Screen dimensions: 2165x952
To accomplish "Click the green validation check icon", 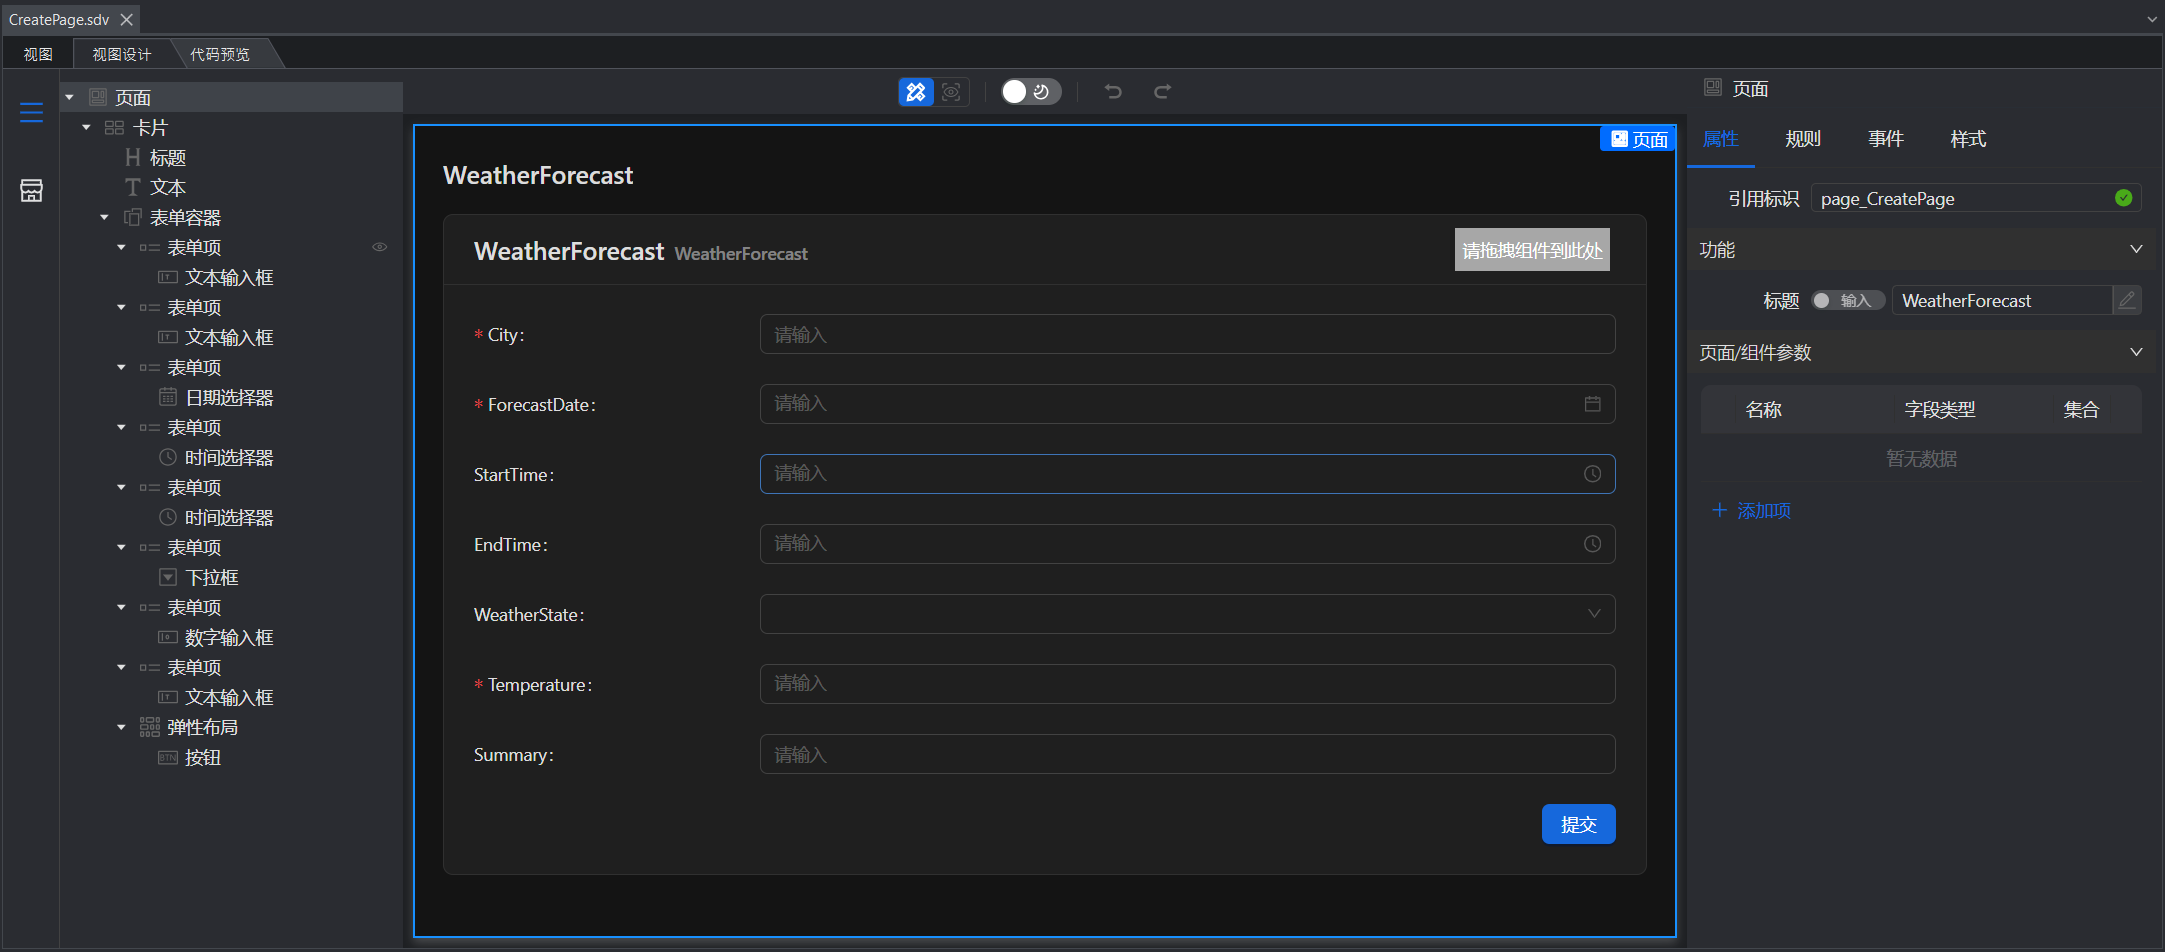I will pos(2124,198).
